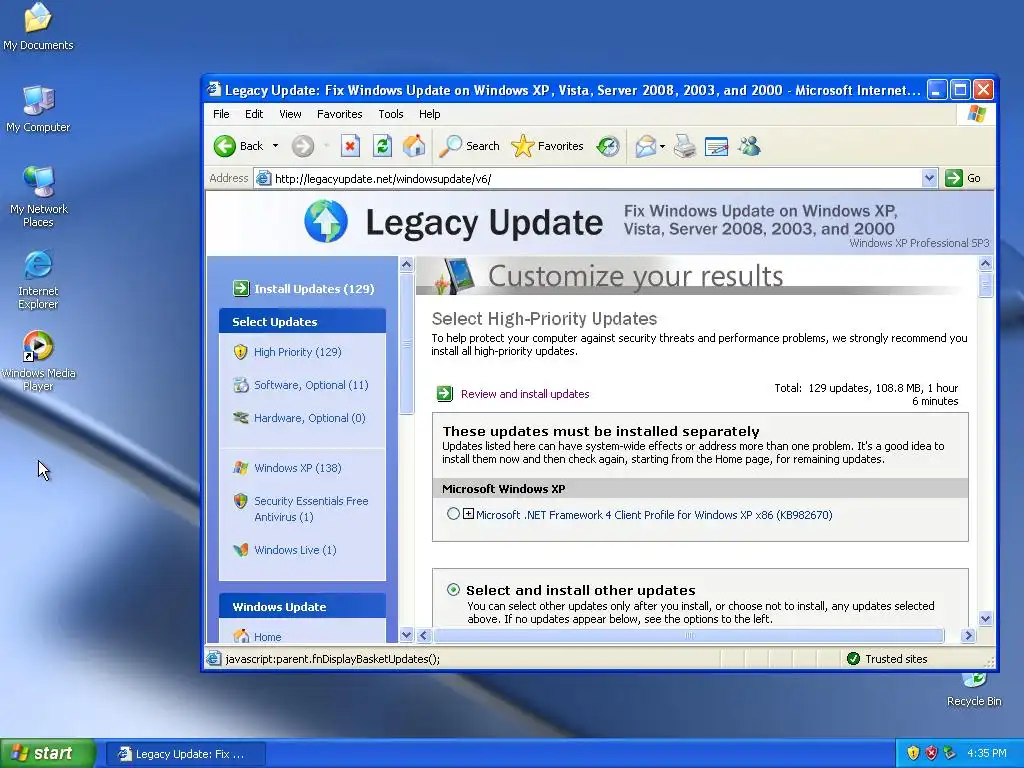The width and height of the screenshot is (1024, 768).
Task: Click the Edit toolbar icon
Action: tap(716, 146)
